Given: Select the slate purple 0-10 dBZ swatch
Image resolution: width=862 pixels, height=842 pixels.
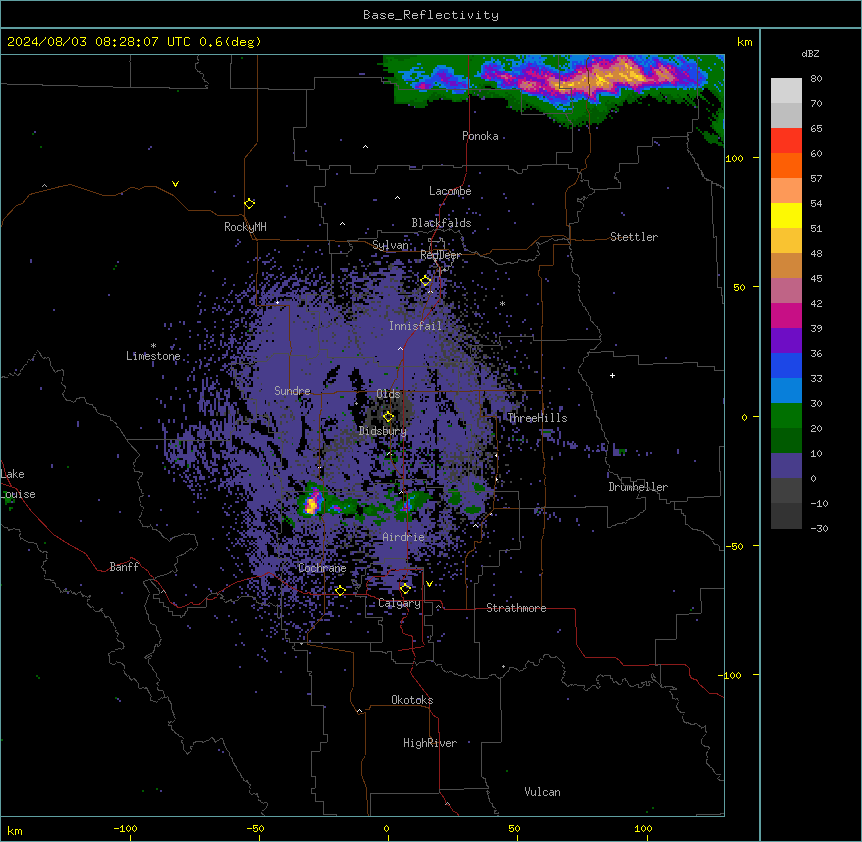Looking at the screenshot, I should (x=786, y=466).
